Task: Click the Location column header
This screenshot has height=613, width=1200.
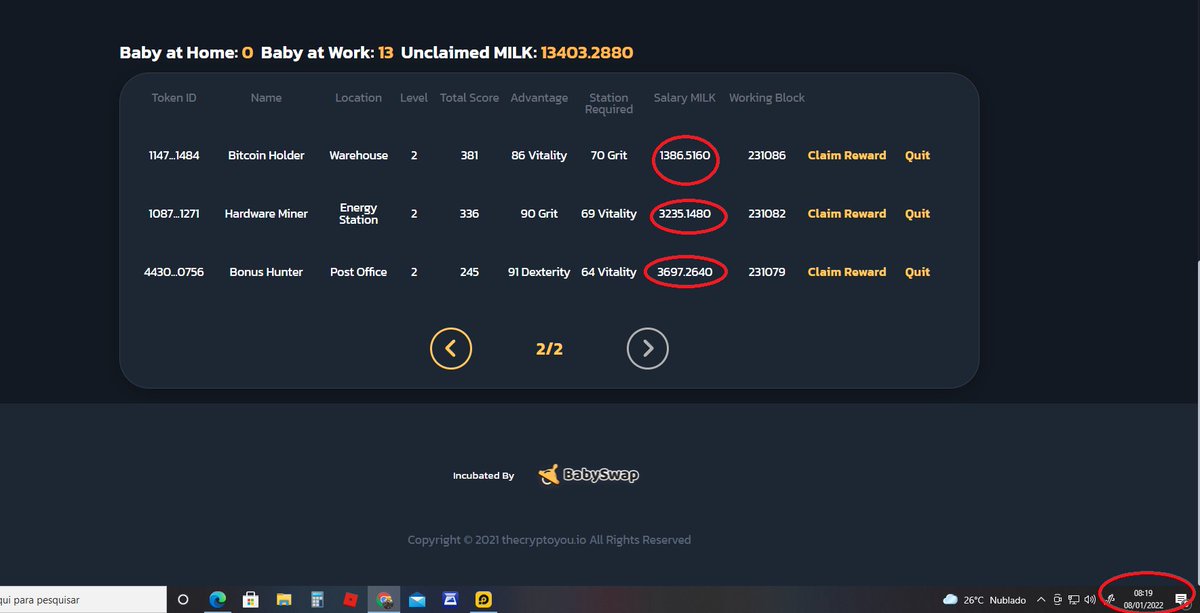Action: pyautogui.click(x=358, y=98)
